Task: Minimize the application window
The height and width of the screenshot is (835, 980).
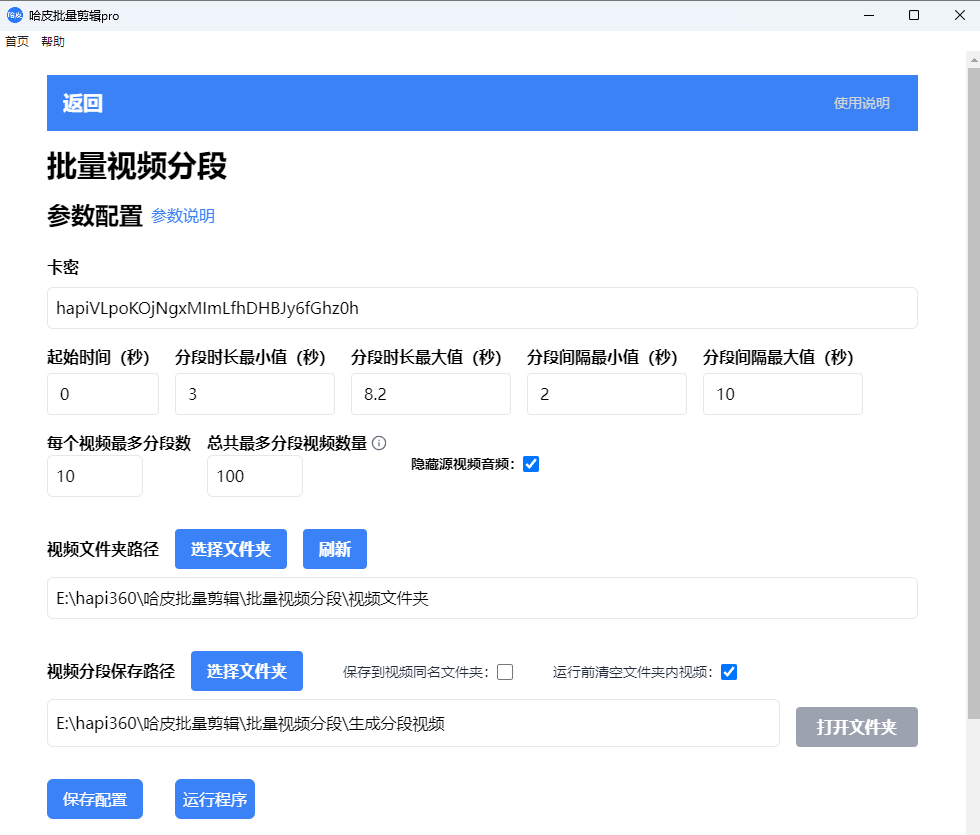Action: pos(869,15)
